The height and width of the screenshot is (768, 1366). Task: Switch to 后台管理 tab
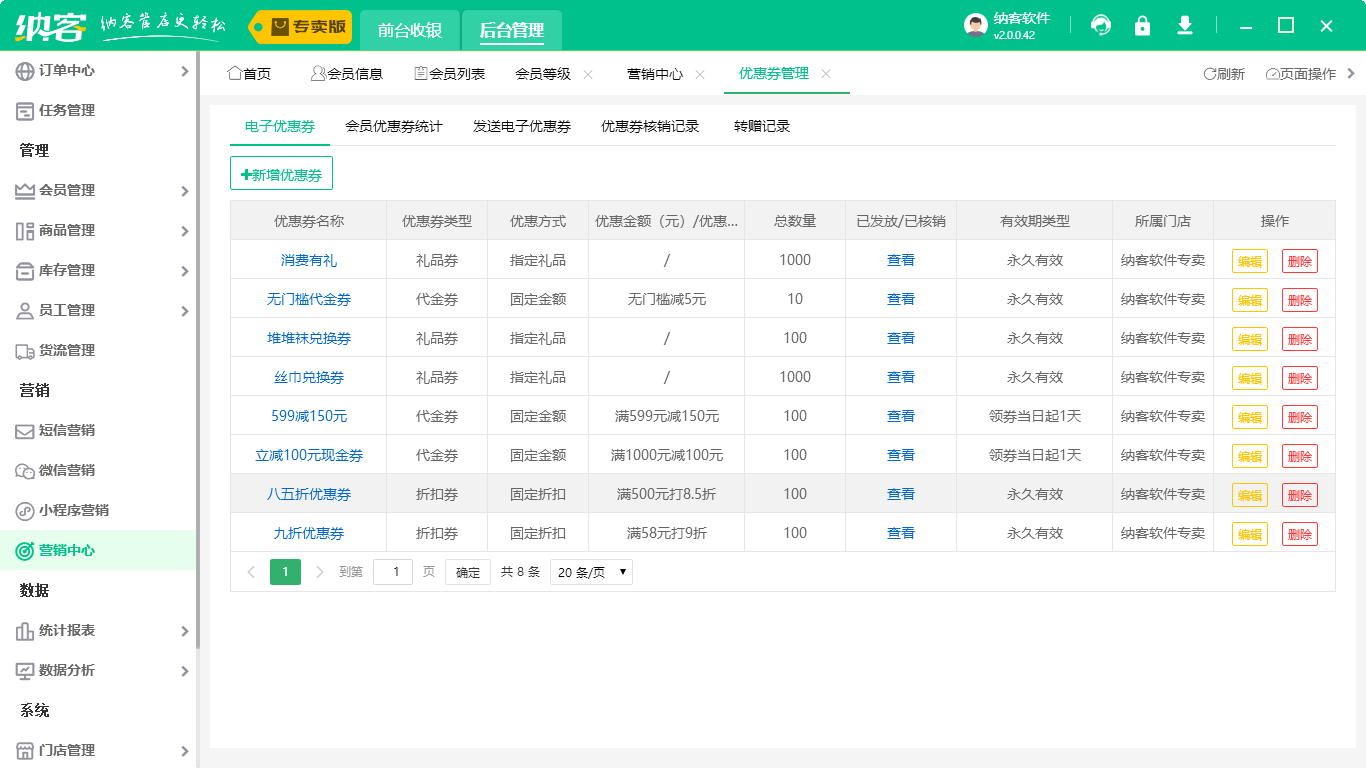click(x=512, y=30)
